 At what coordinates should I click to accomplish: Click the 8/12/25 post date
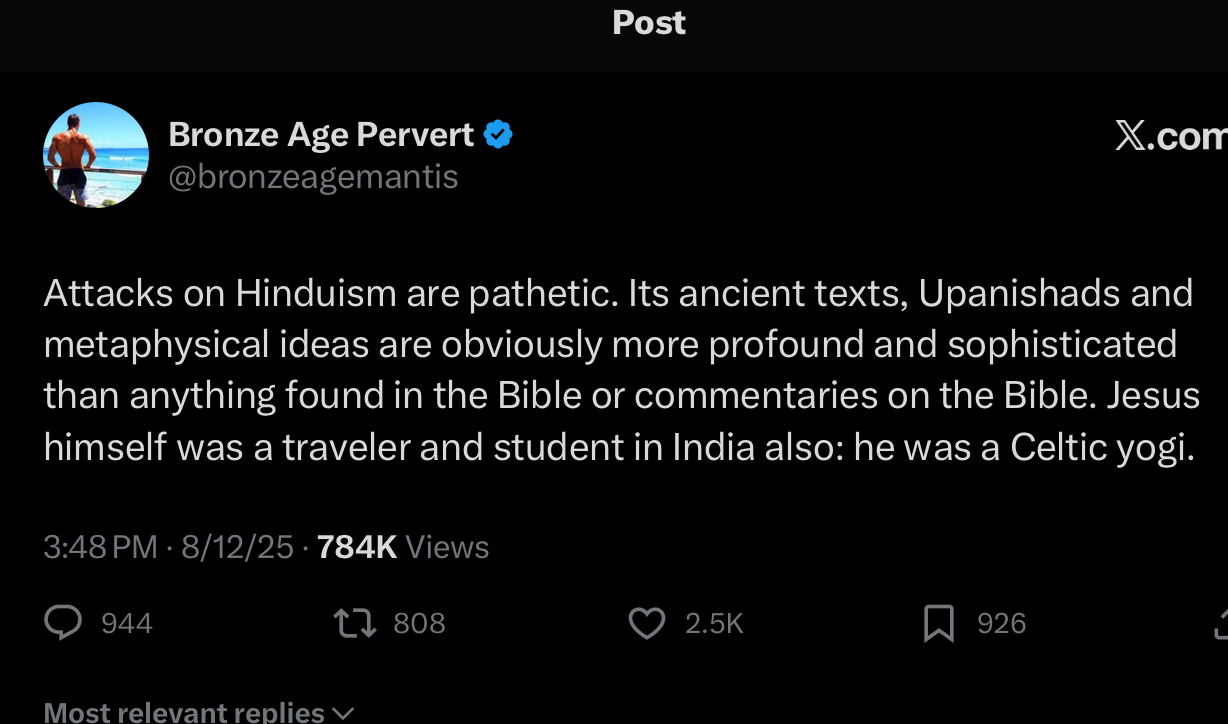(237, 547)
